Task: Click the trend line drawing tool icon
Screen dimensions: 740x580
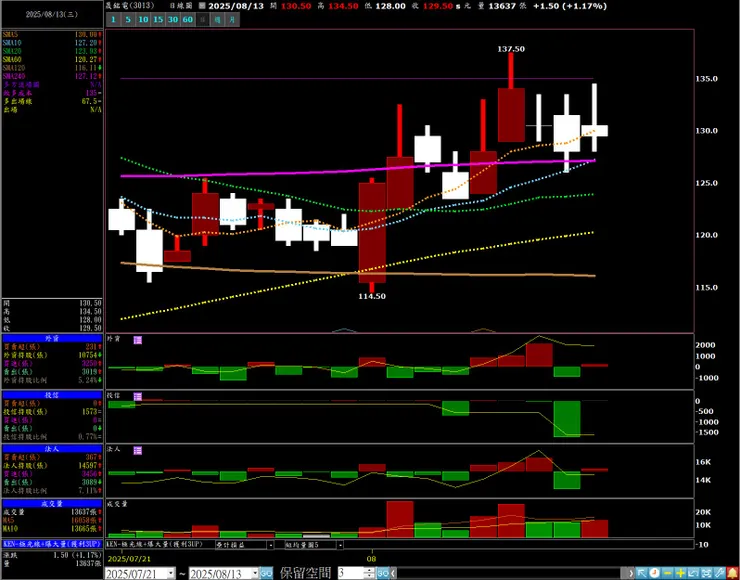Action: click(x=693, y=573)
